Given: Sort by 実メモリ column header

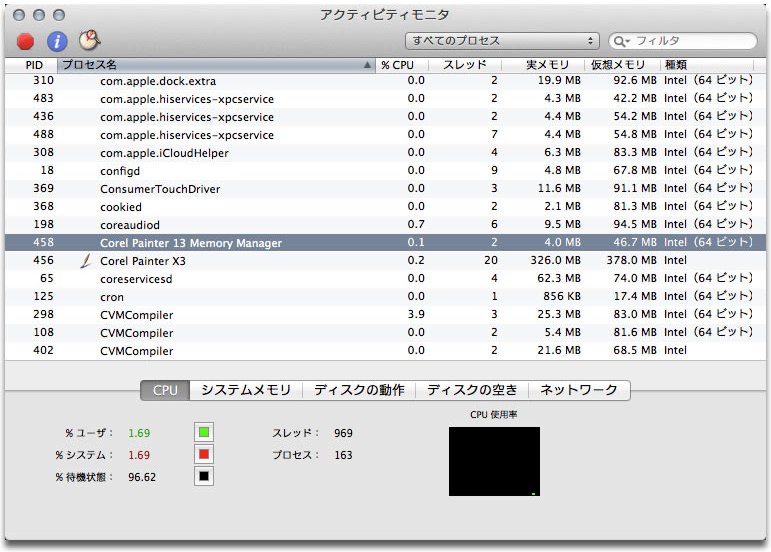Looking at the screenshot, I should click(x=543, y=65).
